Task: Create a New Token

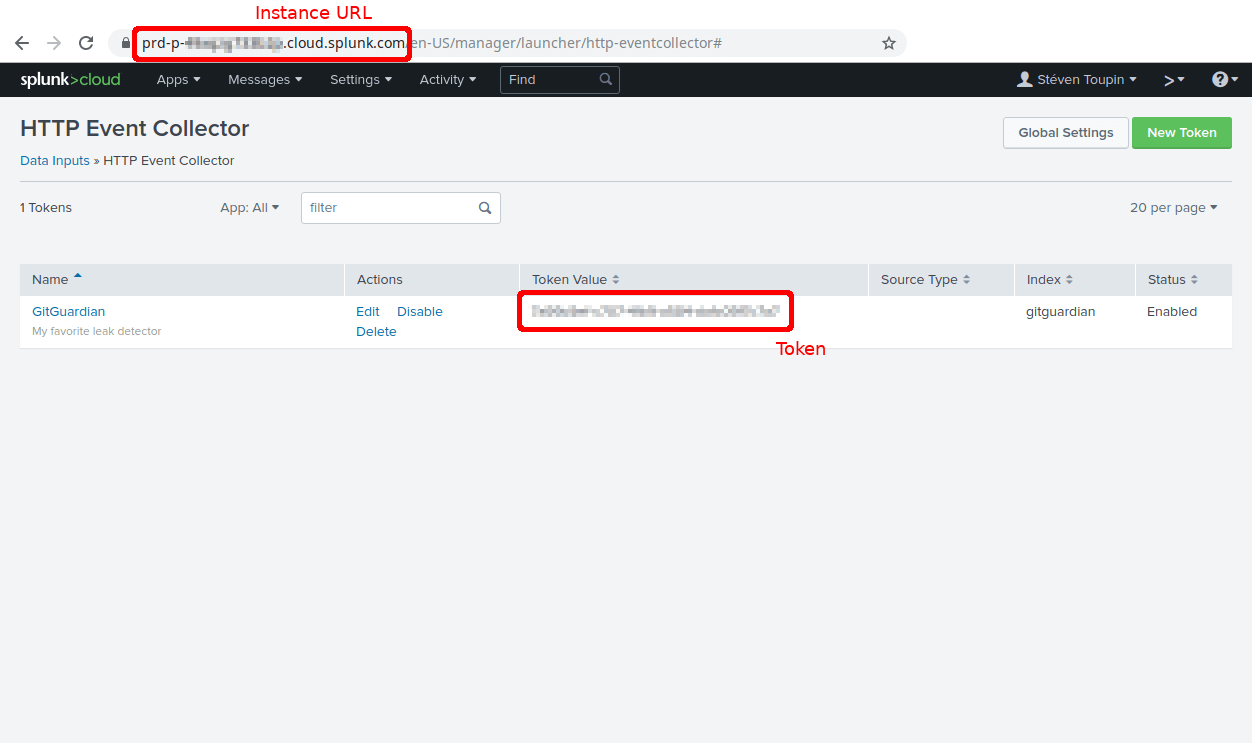Action: tap(1182, 133)
